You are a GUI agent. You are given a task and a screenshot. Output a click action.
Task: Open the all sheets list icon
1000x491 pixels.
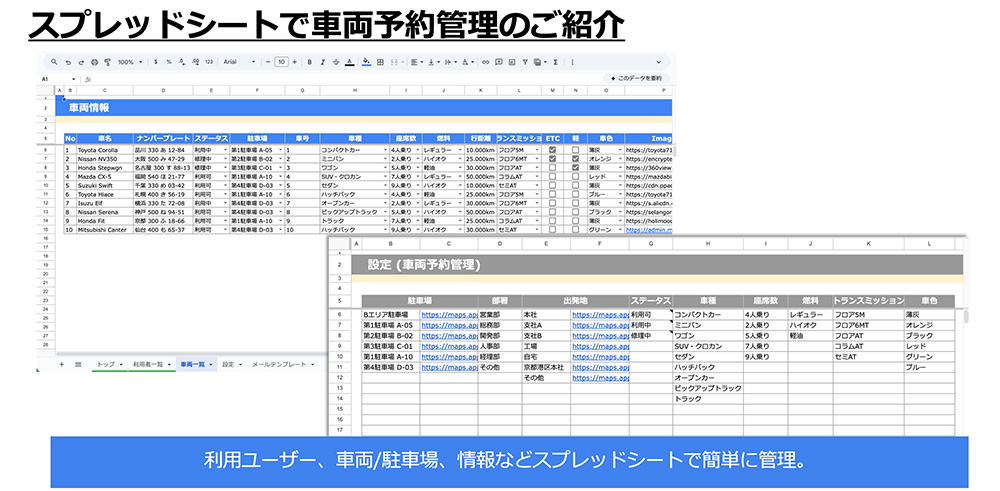tap(77, 365)
